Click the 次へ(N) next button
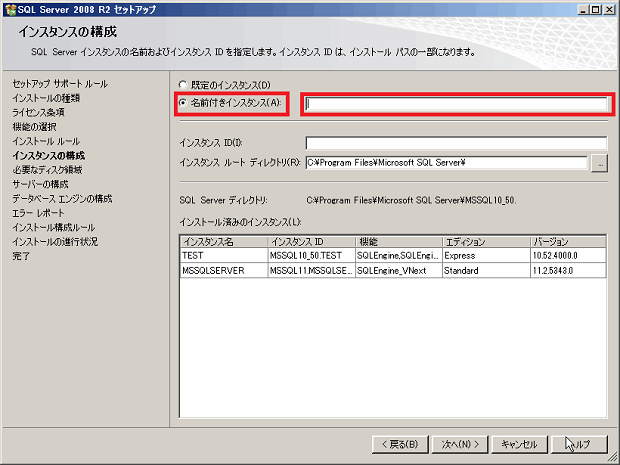The image size is (620, 465). point(460,444)
